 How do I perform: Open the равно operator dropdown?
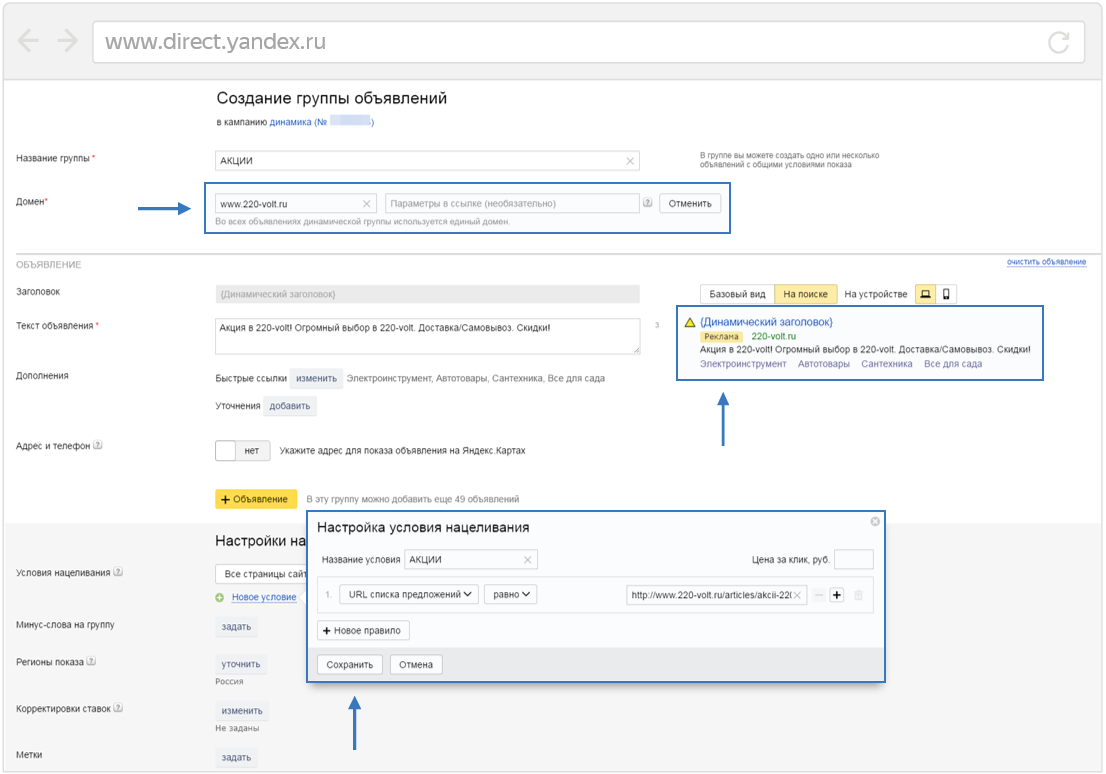tap(511, 595)
